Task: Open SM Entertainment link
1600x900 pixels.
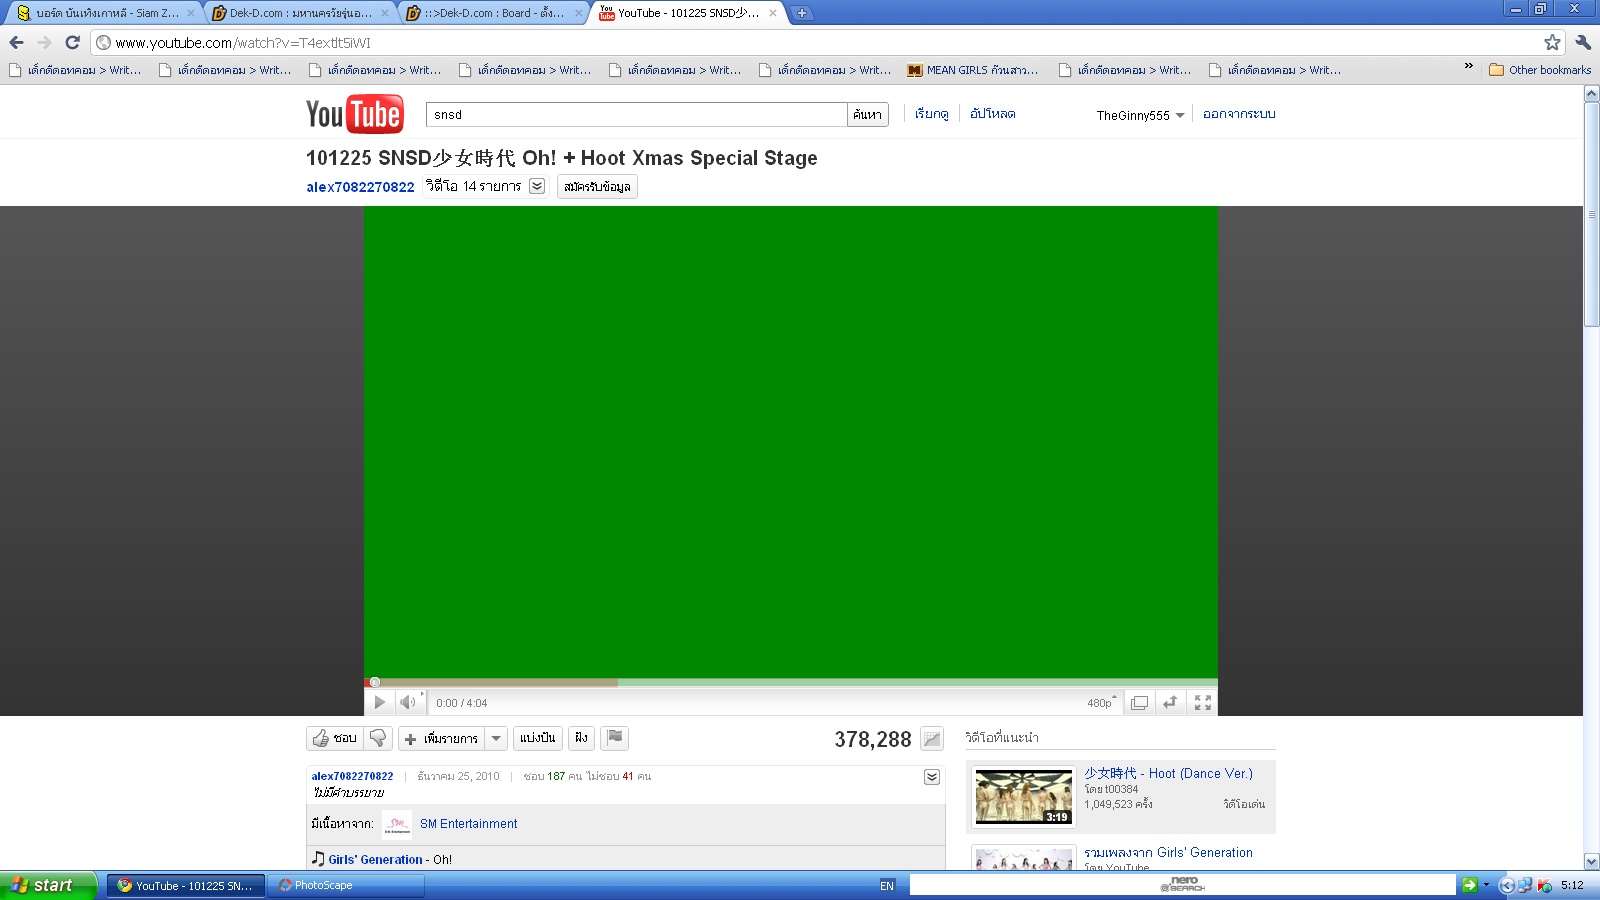Action: coord(469,824)
